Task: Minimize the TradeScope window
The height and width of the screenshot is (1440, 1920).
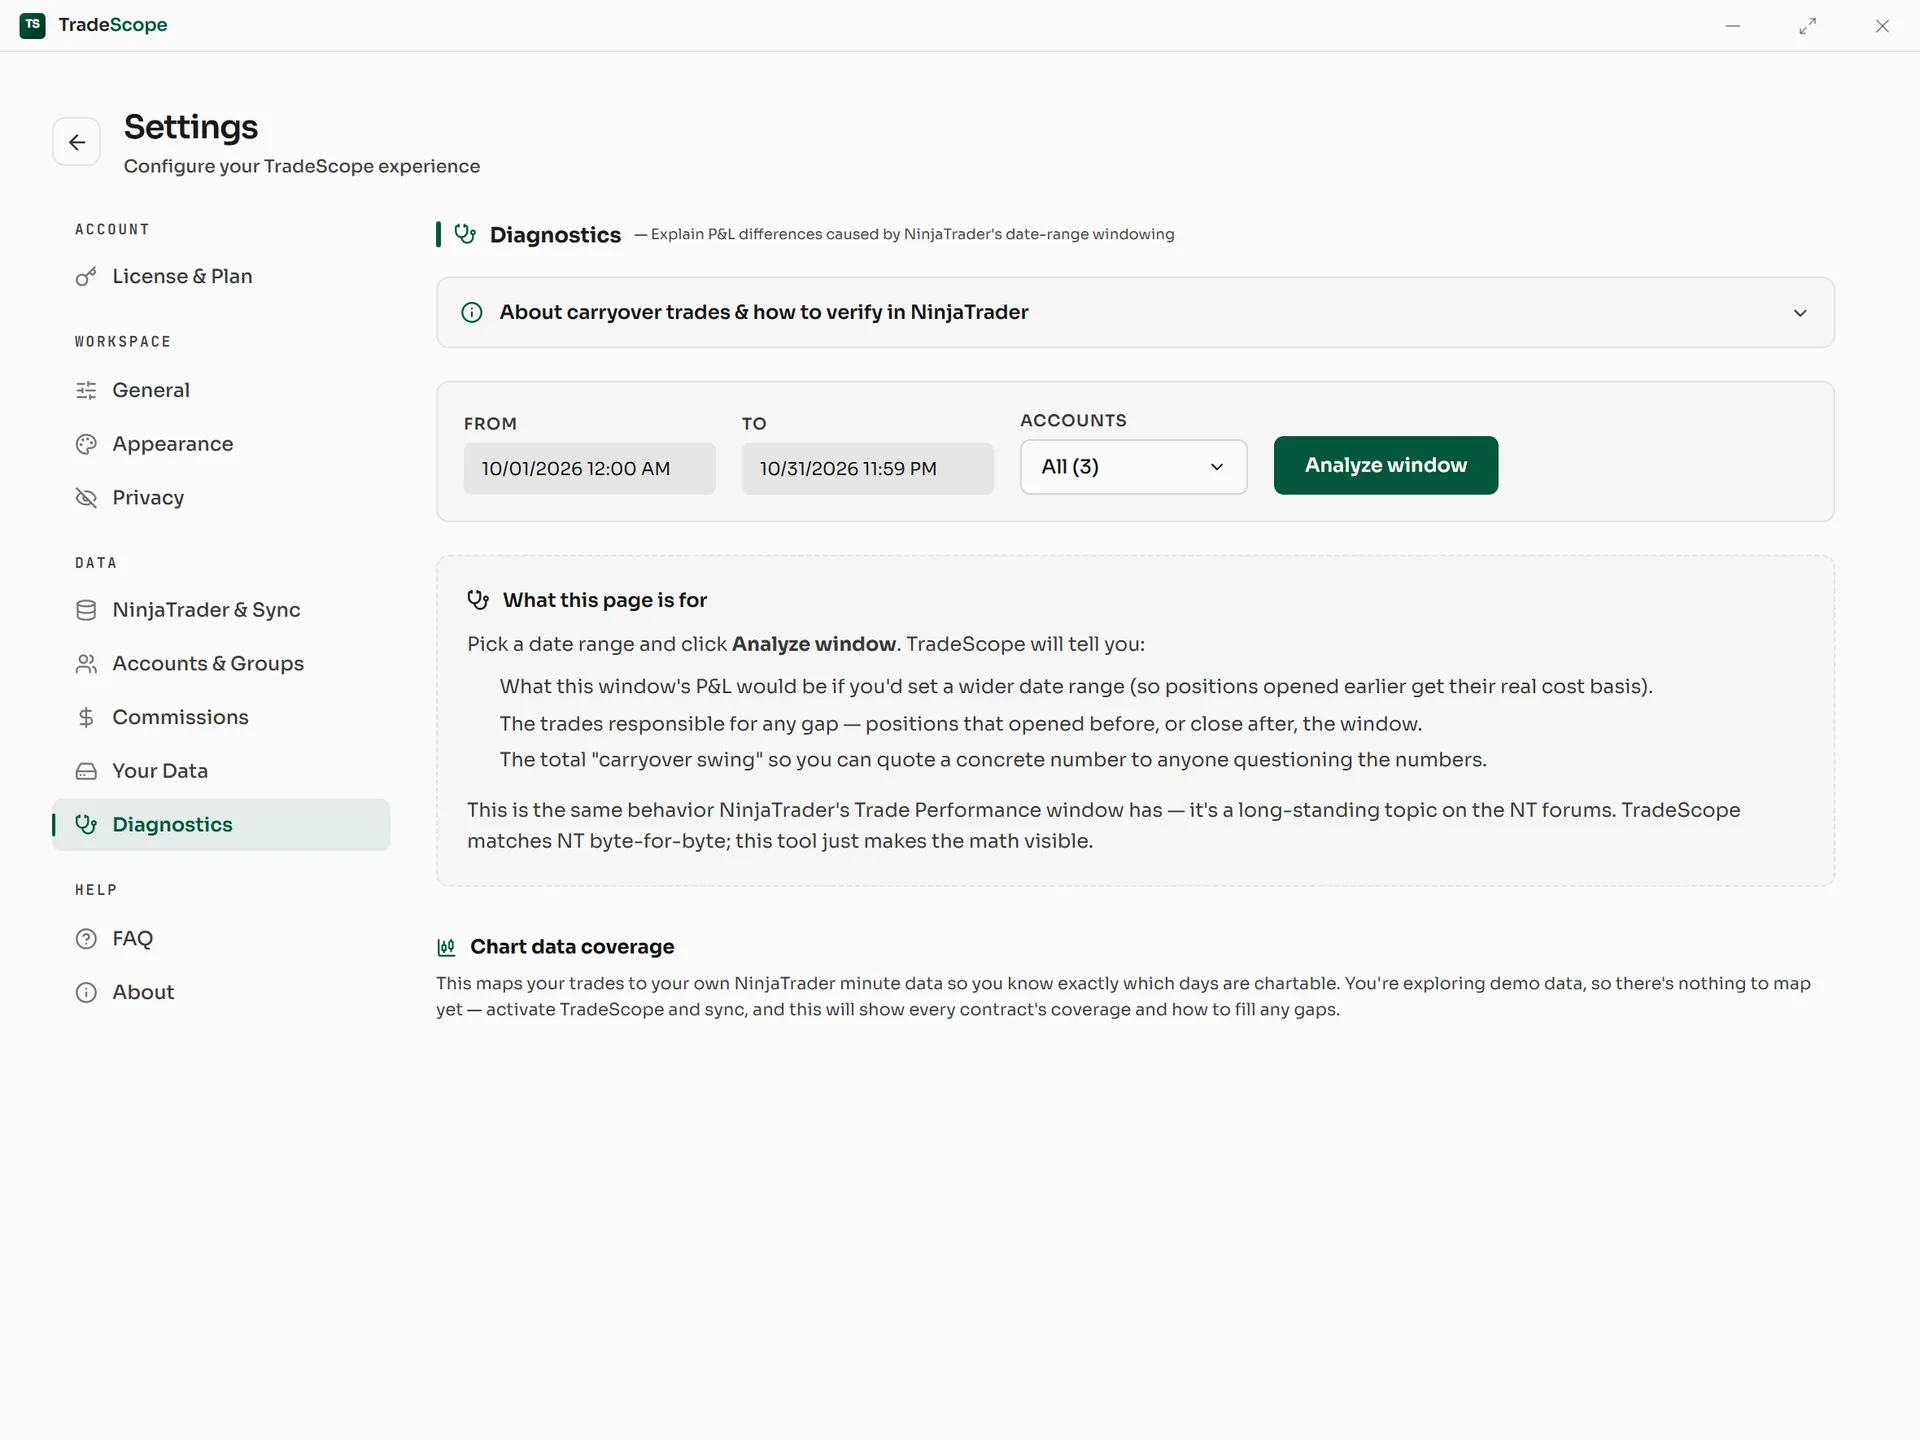Action: click(1733, 26)
